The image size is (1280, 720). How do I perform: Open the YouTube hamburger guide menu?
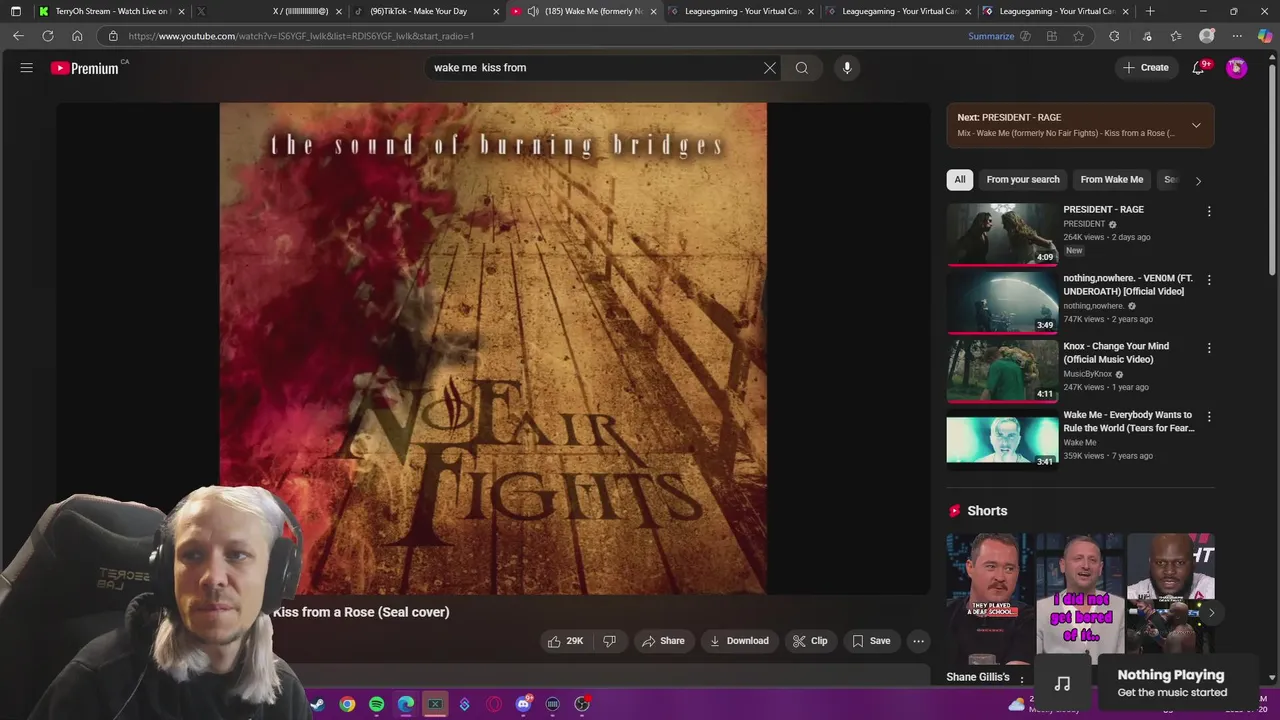[27, 68]
